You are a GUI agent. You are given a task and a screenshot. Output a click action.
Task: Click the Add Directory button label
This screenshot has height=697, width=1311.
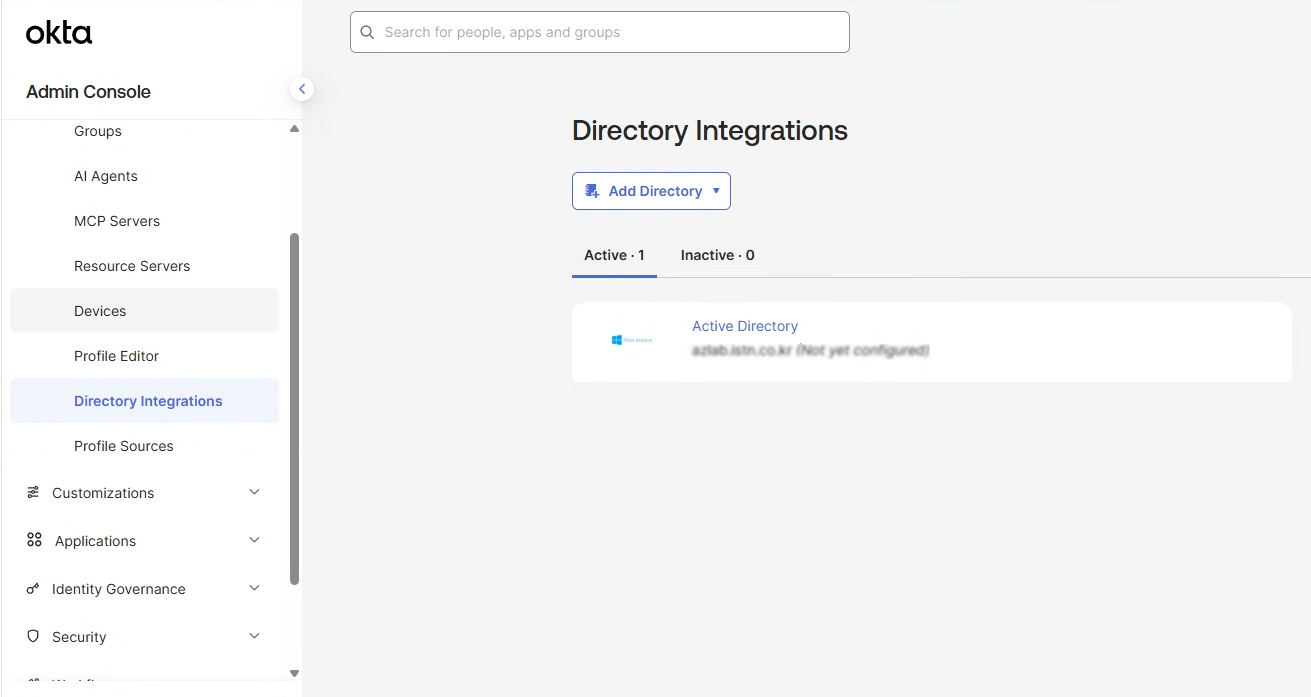(655, 191)
